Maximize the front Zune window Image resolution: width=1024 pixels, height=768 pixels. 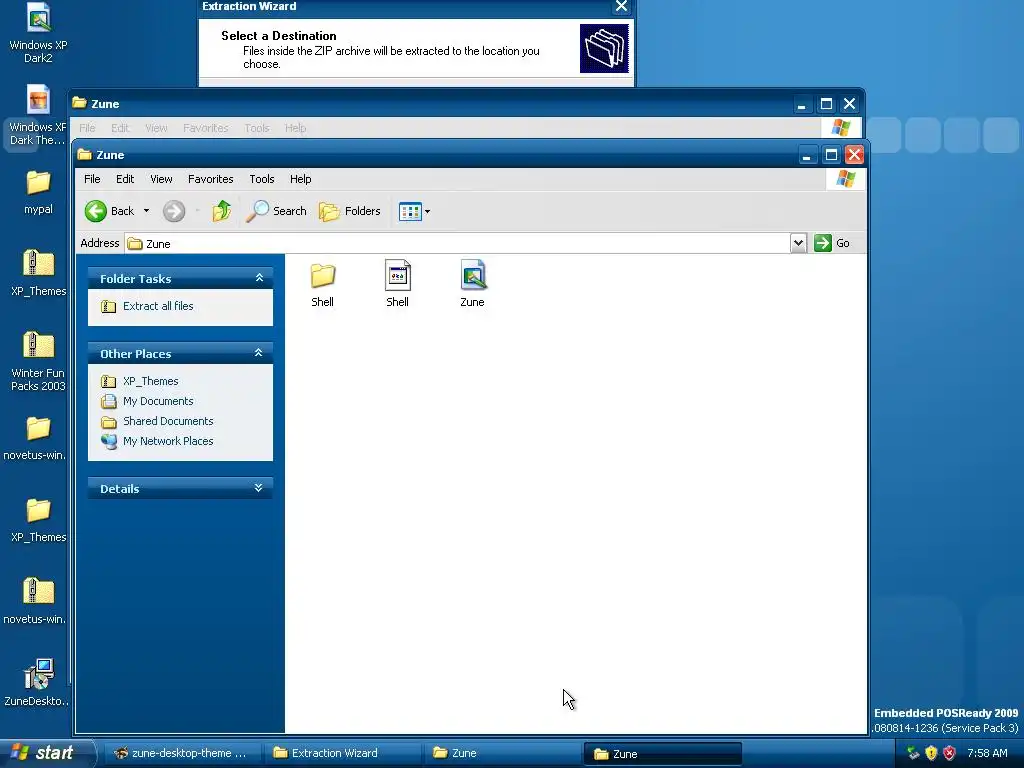tap(831, 155)
